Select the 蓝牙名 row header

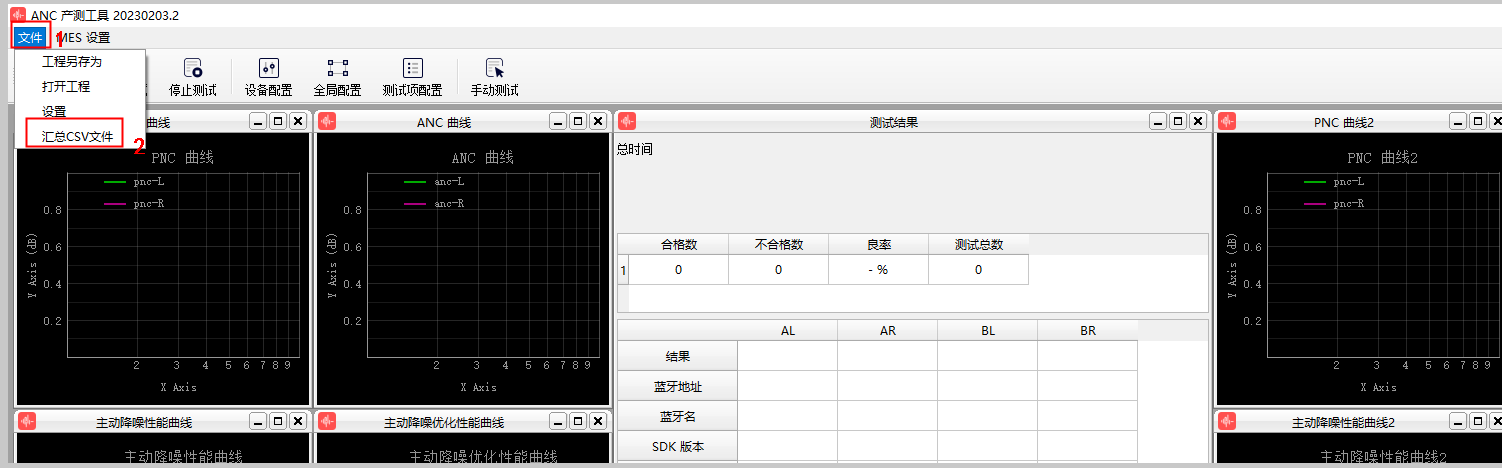678,416
